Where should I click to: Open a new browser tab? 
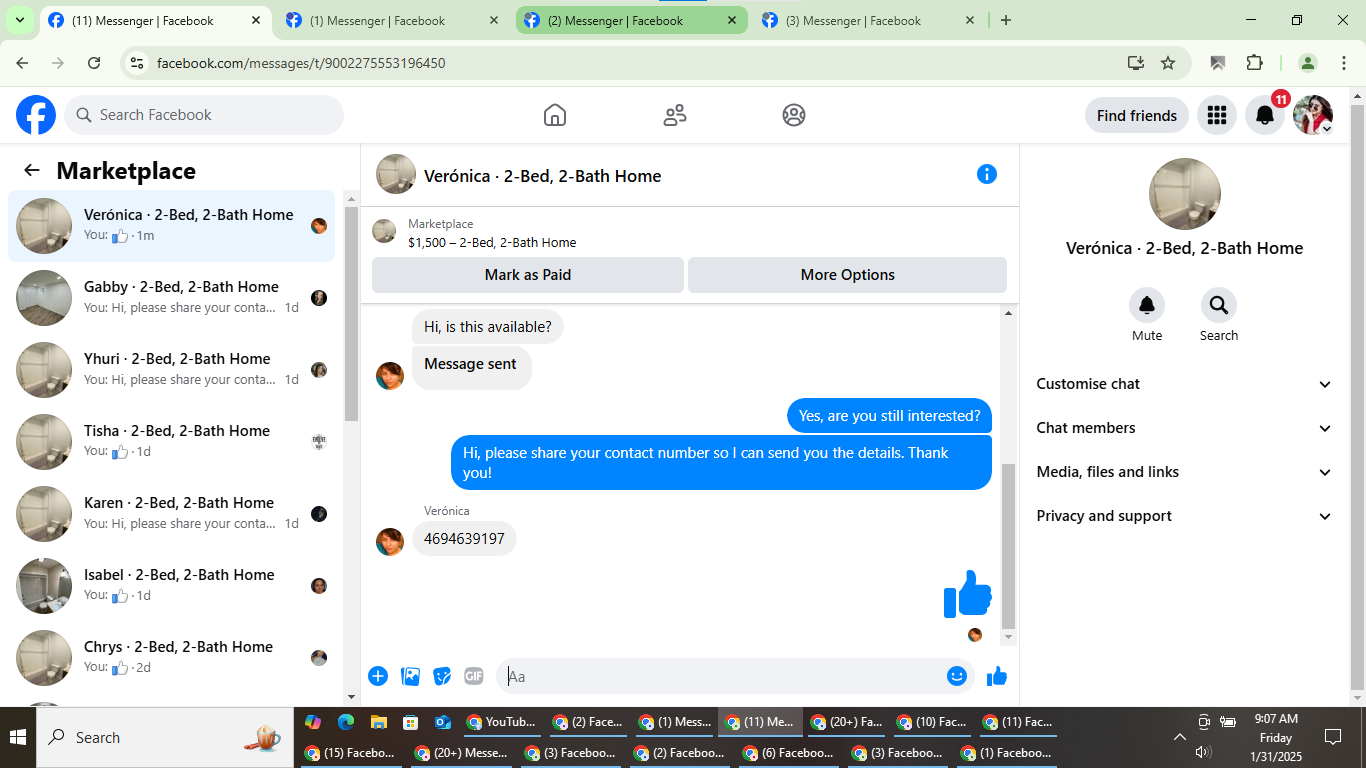(x=1006, y=20)
